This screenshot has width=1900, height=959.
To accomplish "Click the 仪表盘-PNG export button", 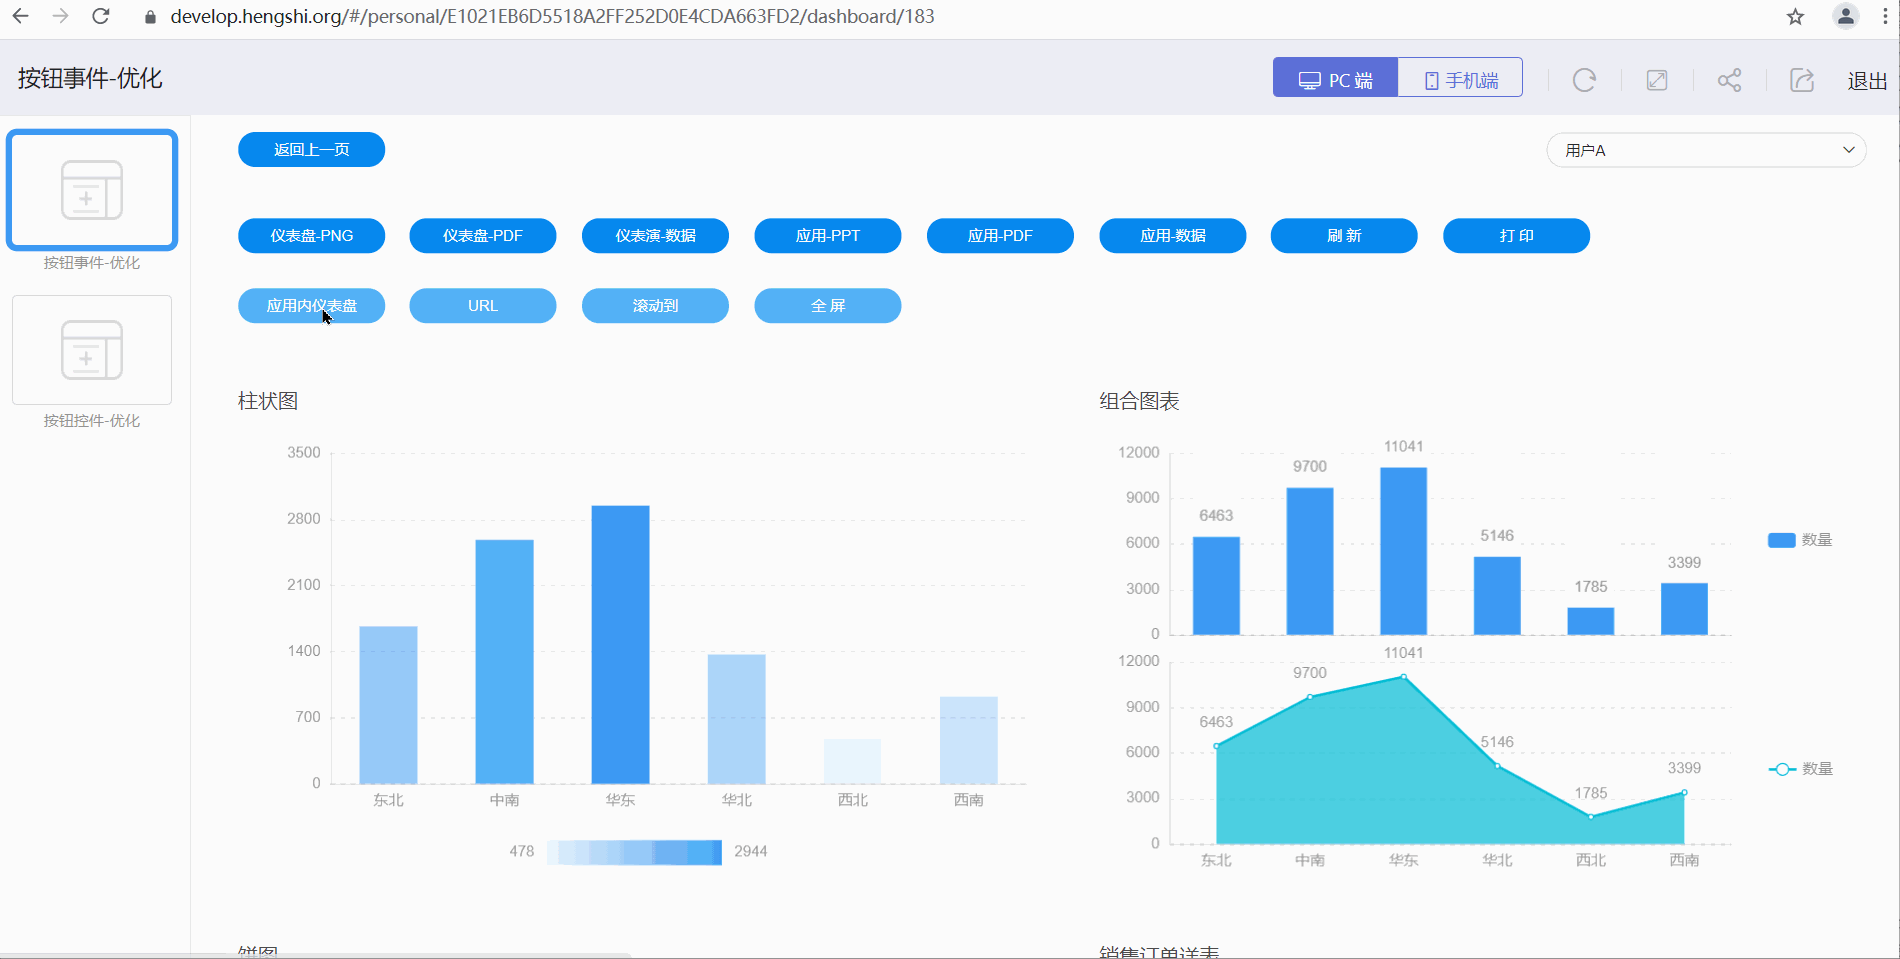I will tap(311, 236).
